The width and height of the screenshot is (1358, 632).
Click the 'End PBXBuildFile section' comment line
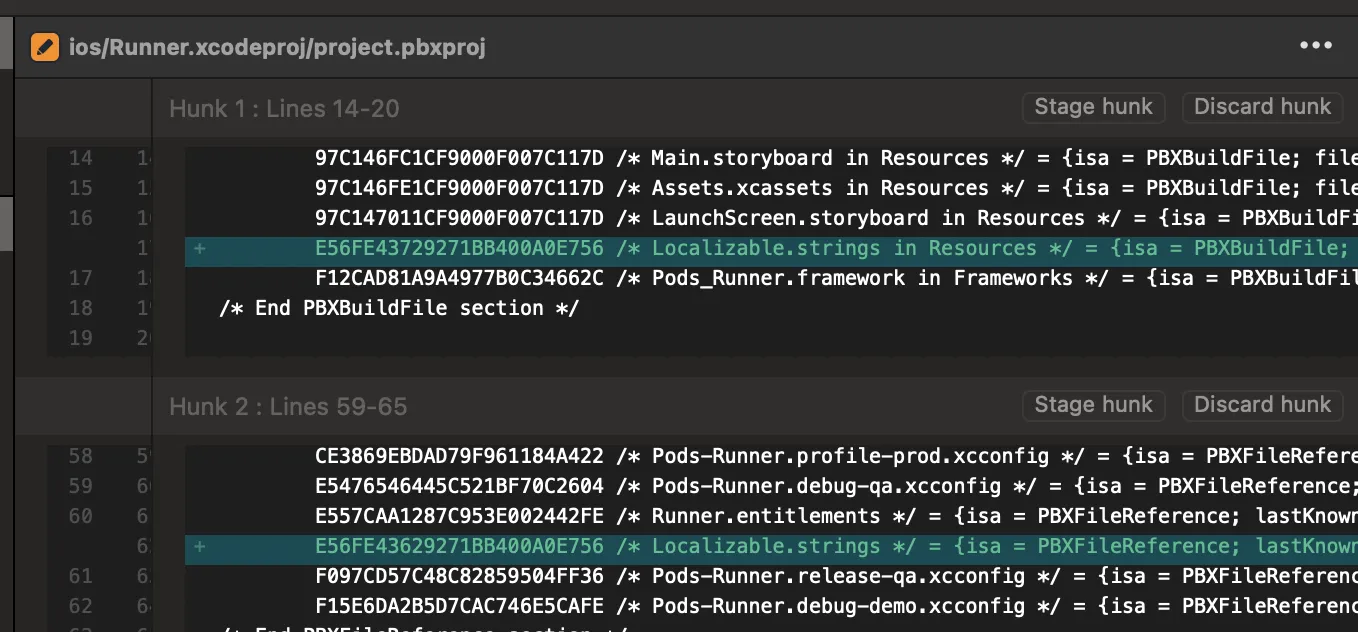pos(399,308)
